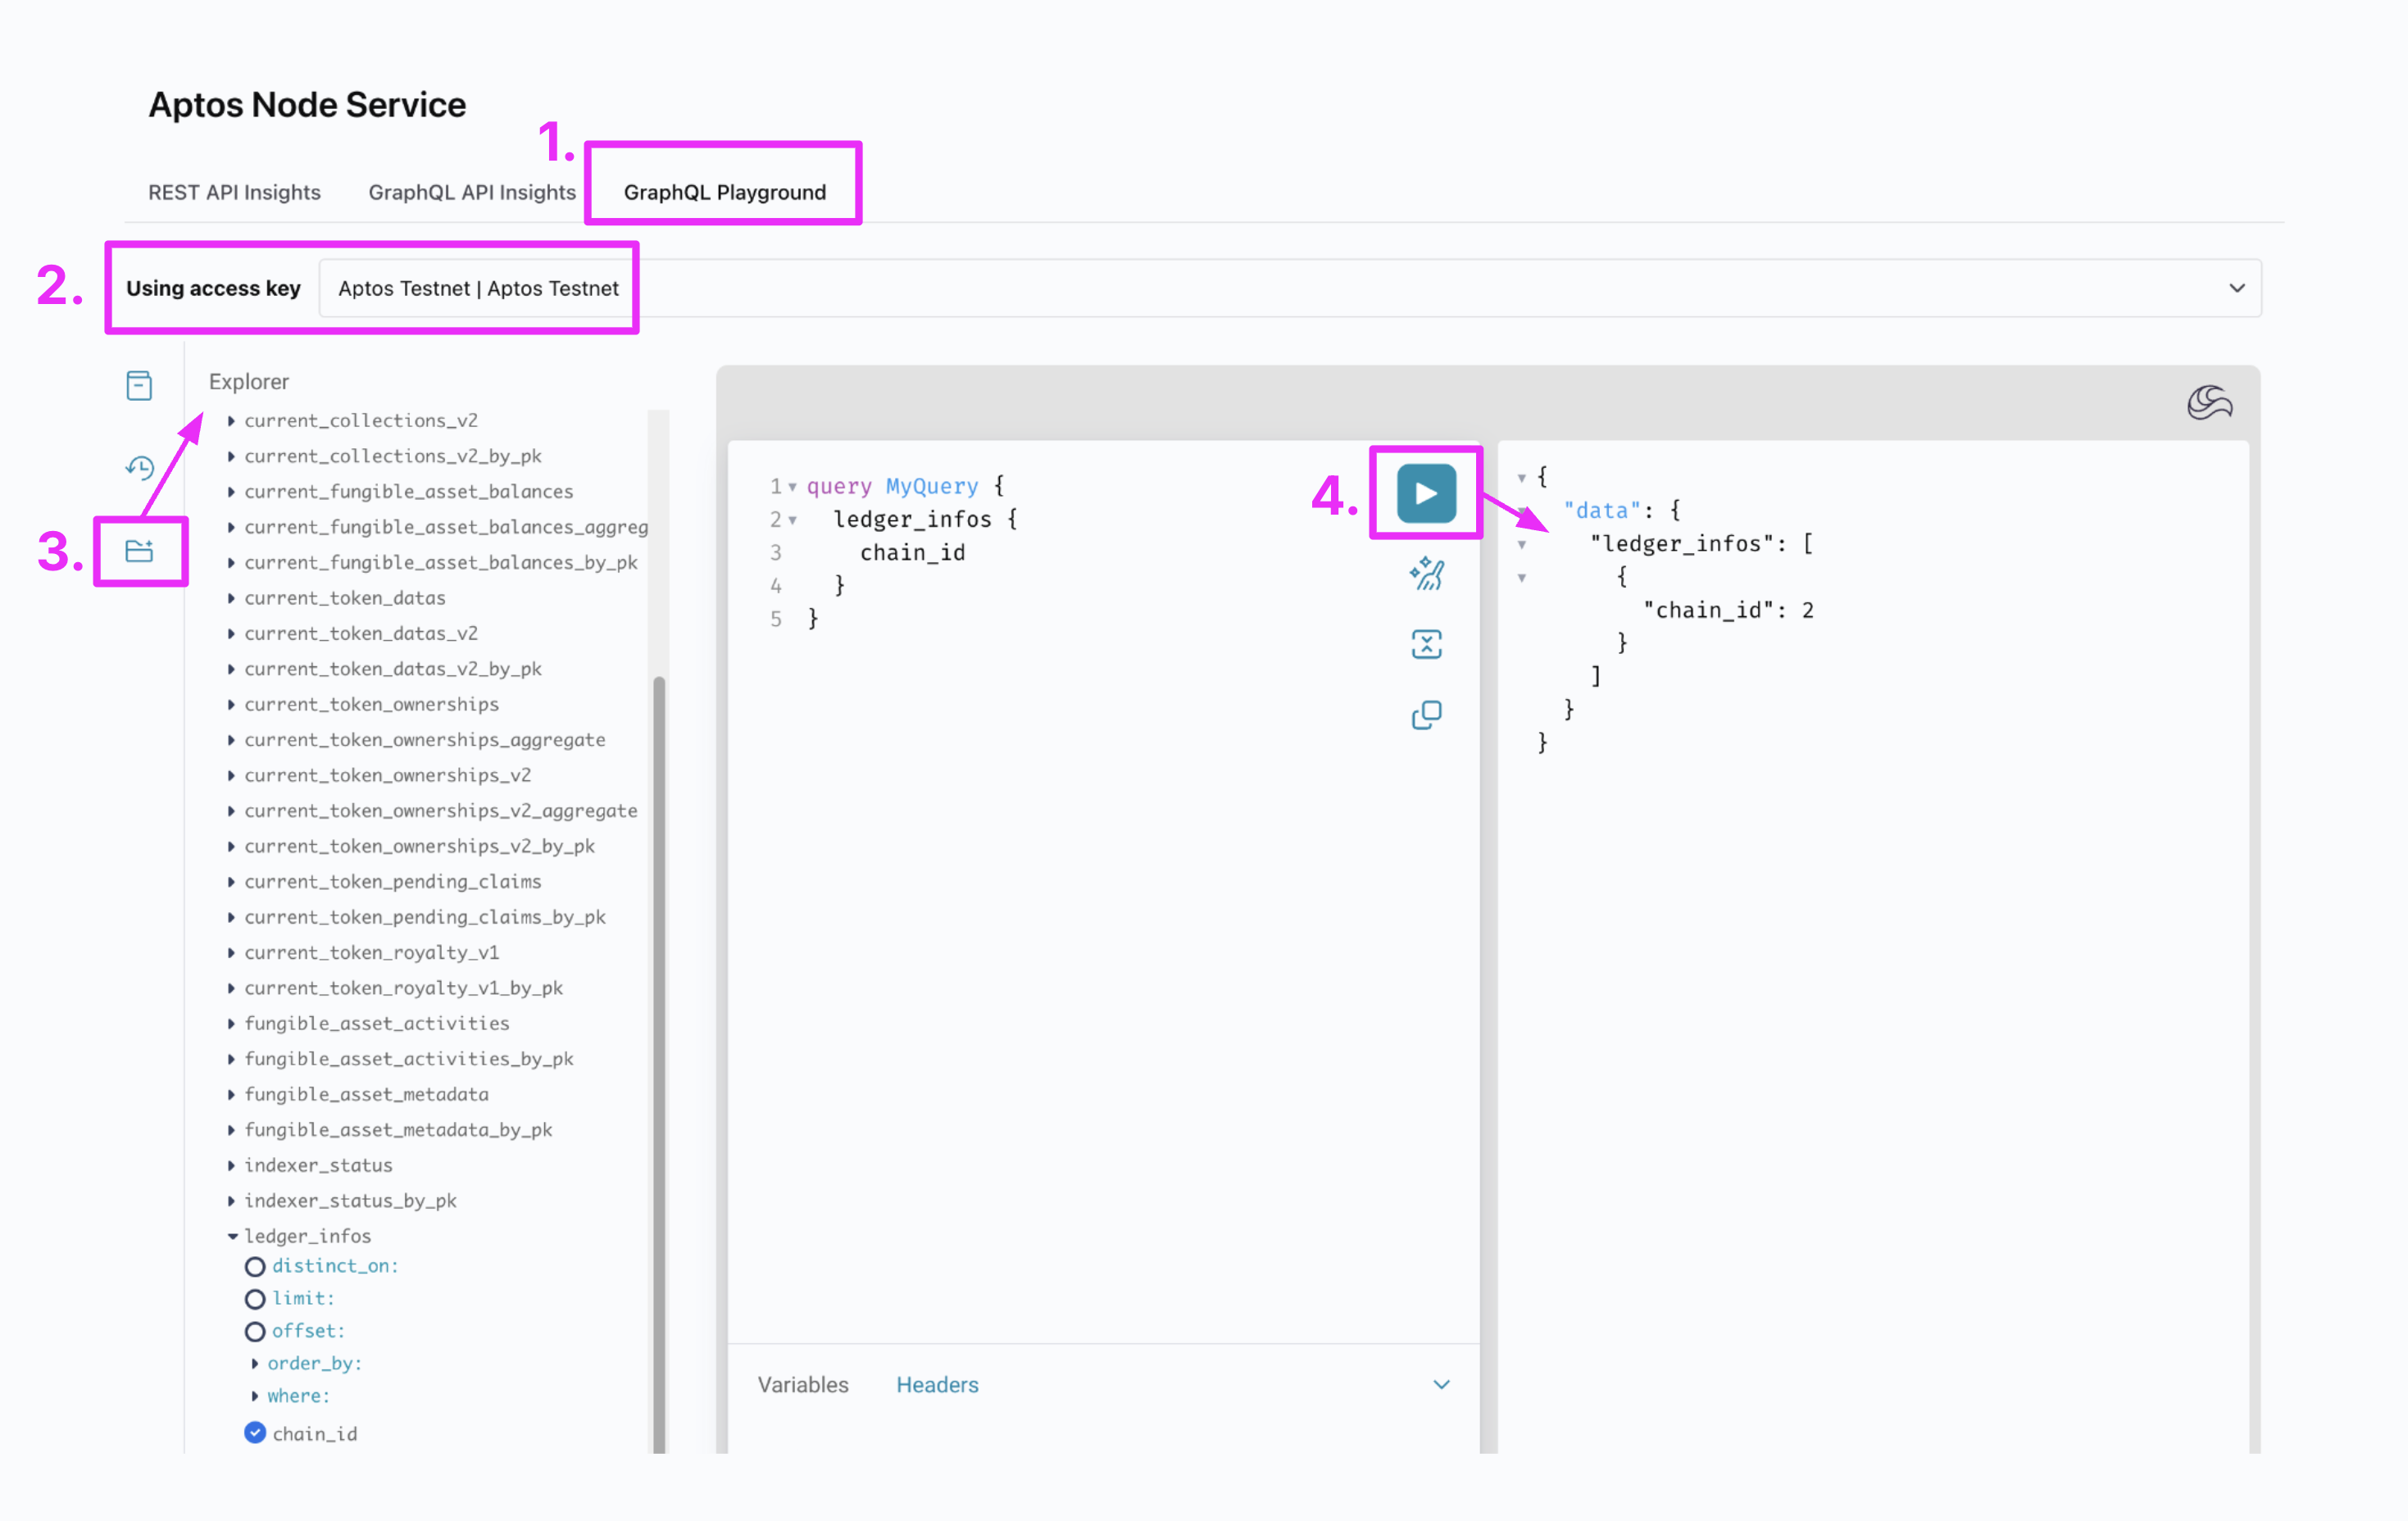The image size is (2408, 1521).
Task: Switch to GraphQL API Insights tab
Action: point(472,192)
